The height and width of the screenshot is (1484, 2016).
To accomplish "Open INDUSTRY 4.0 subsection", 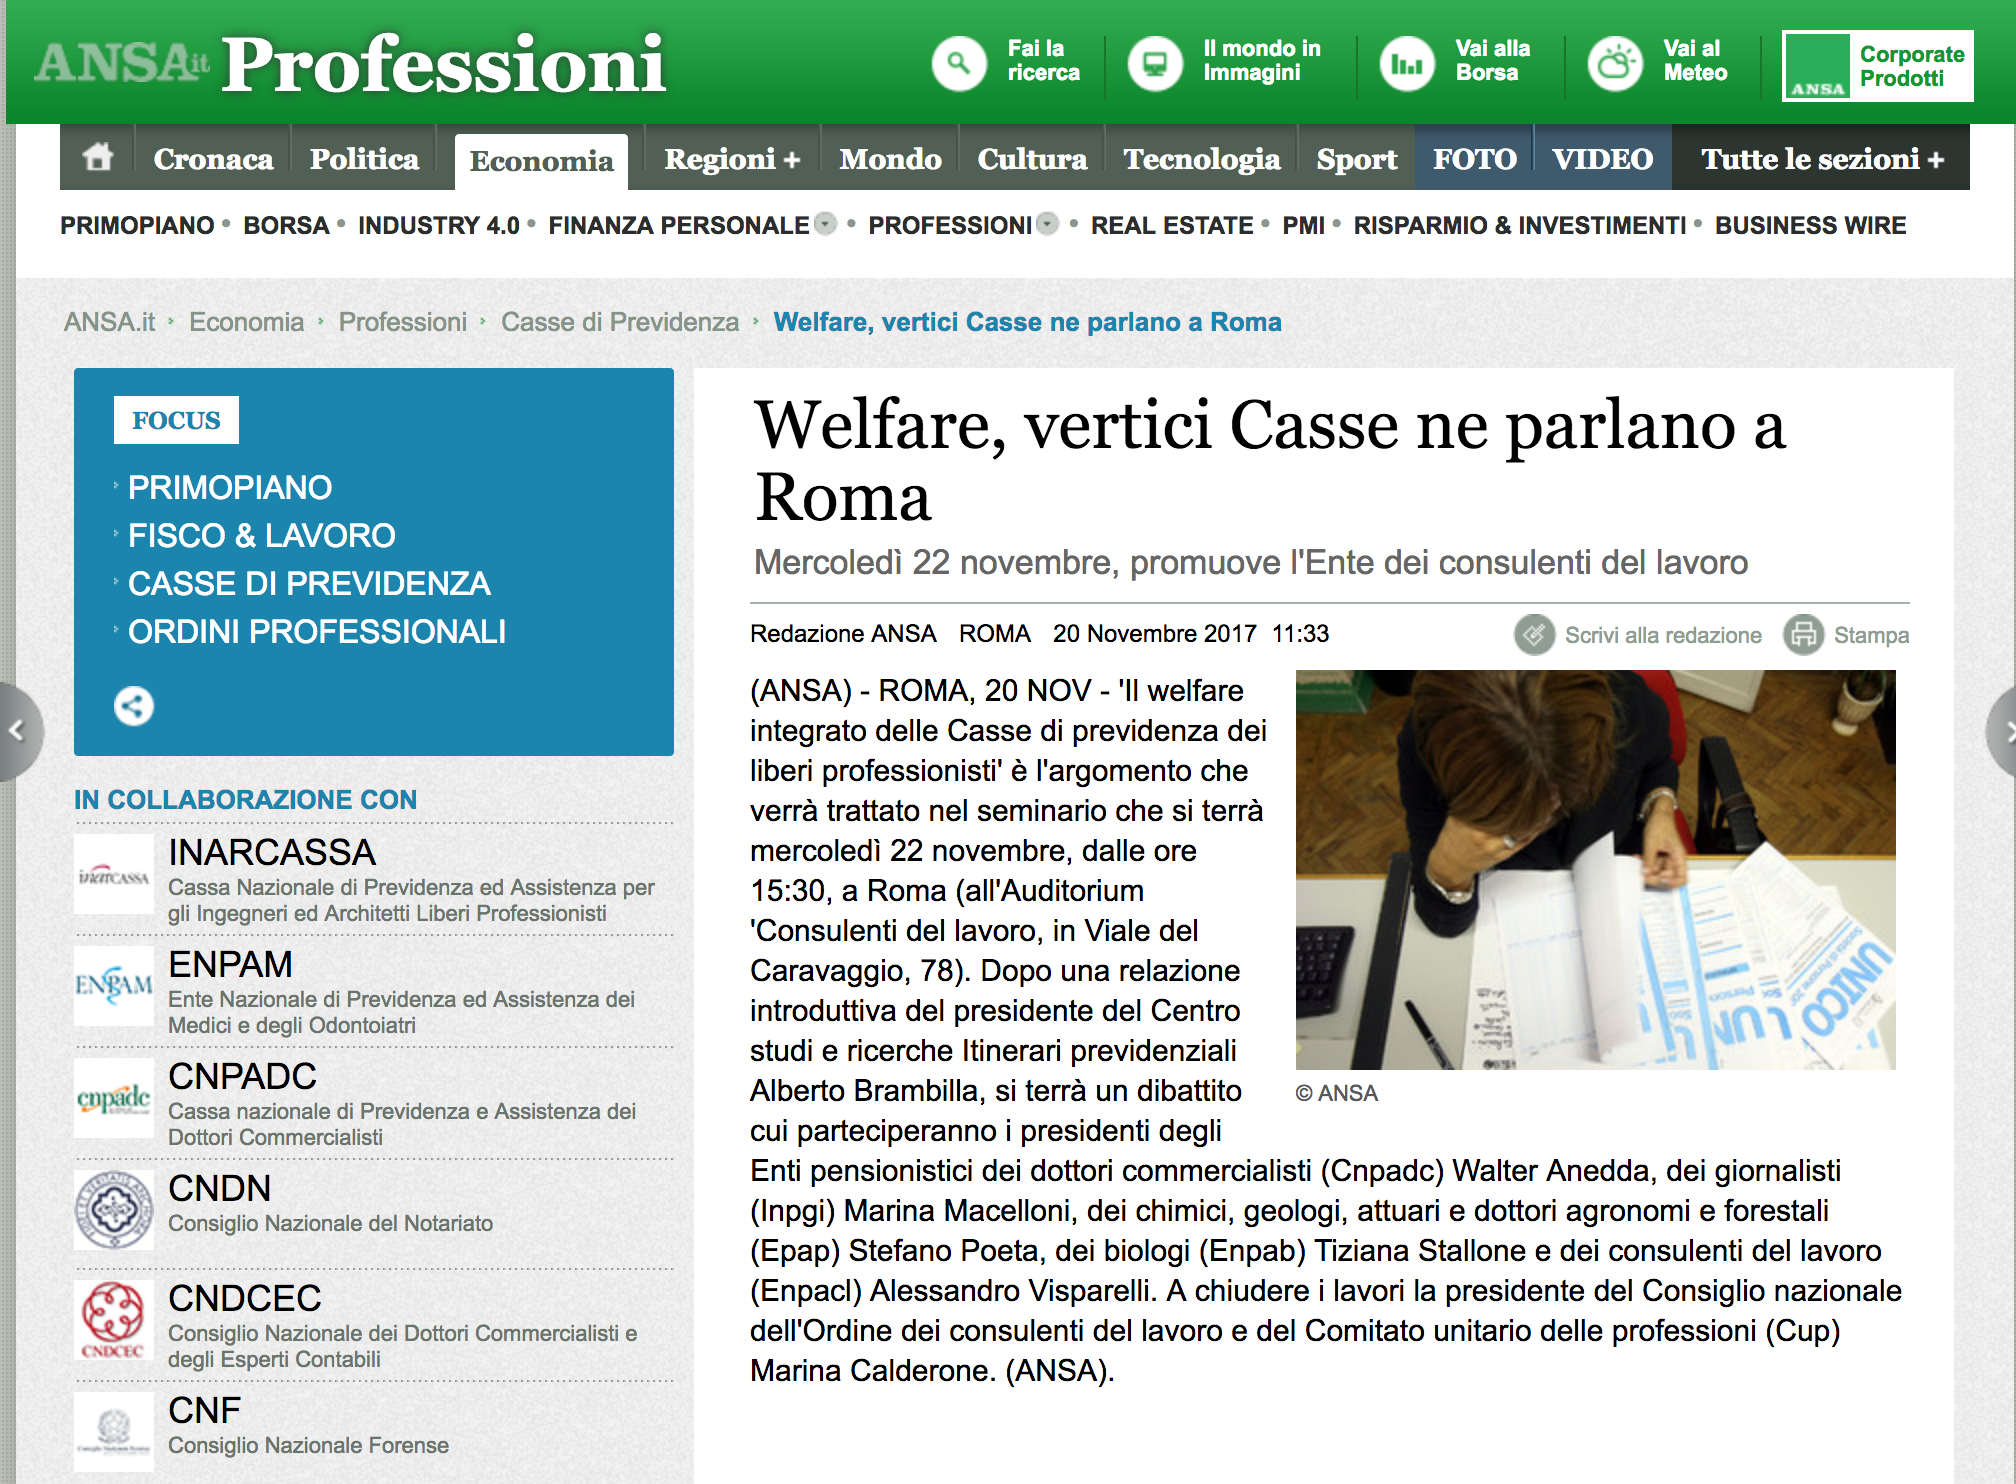I will tap(439, 225).
